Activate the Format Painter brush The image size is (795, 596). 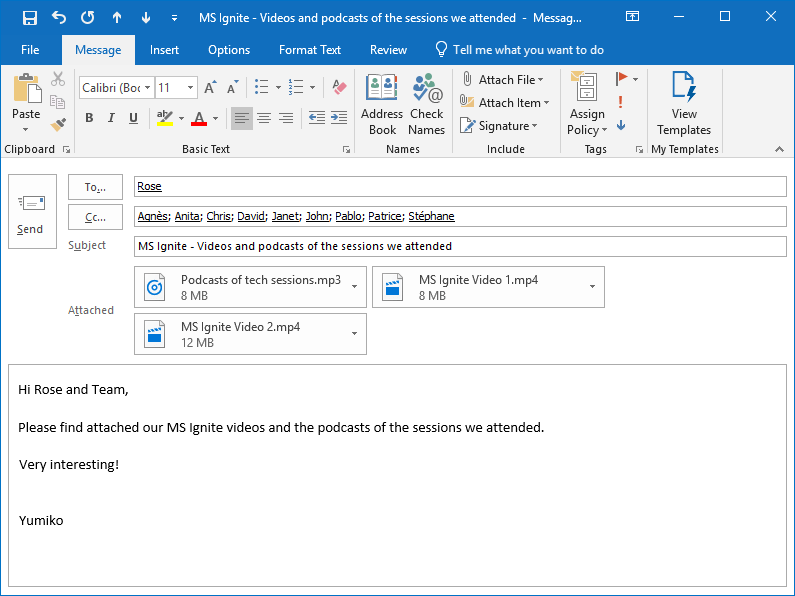pyautogui.click(x=58, y=124)
